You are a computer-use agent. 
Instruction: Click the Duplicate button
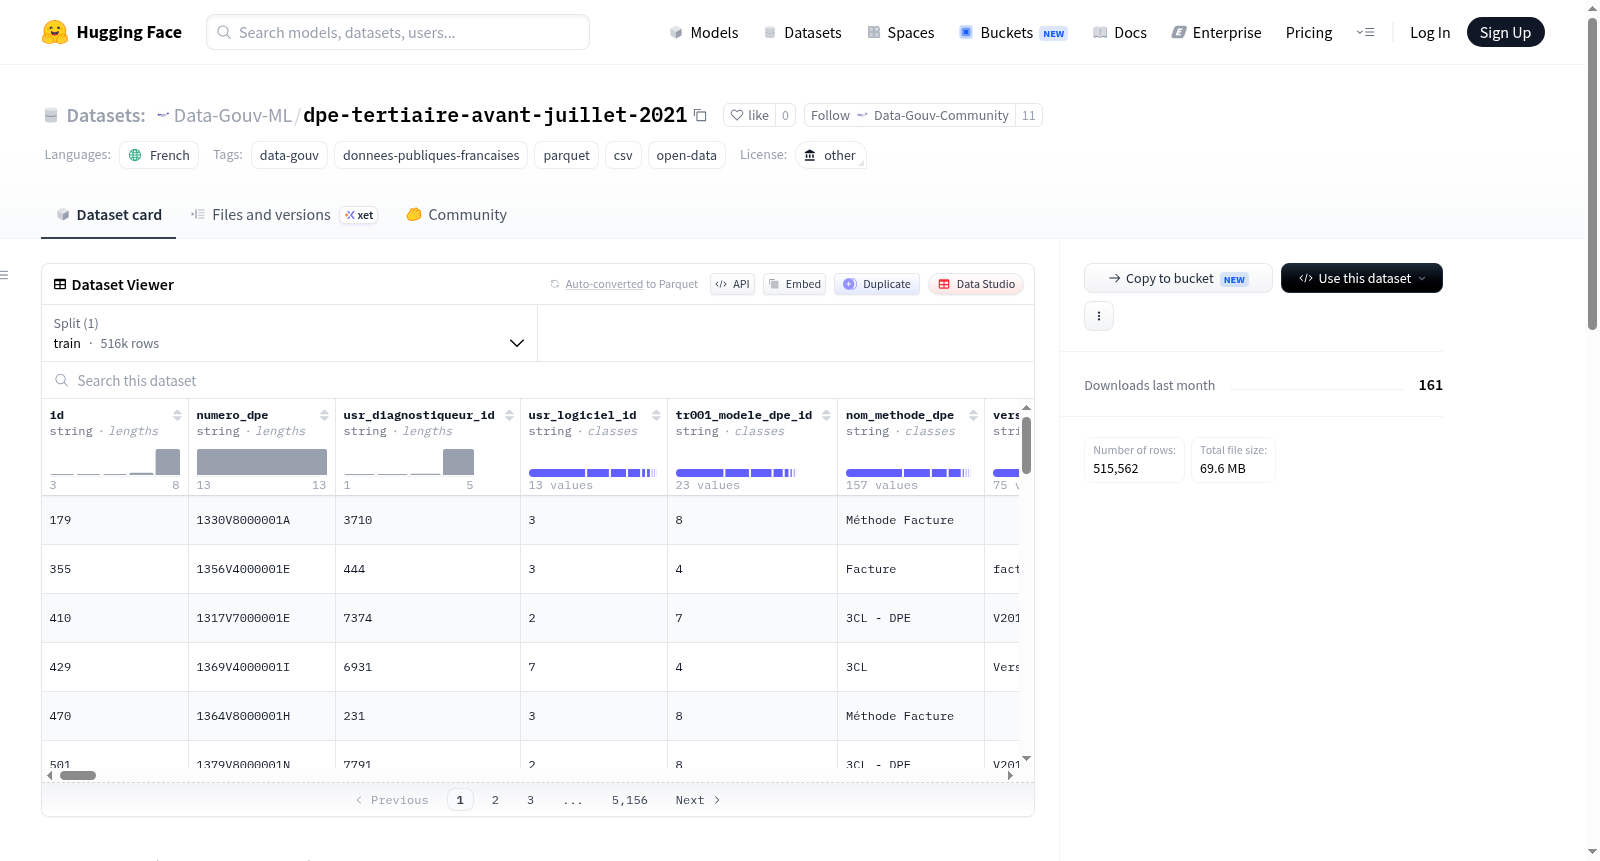point(876,284)
